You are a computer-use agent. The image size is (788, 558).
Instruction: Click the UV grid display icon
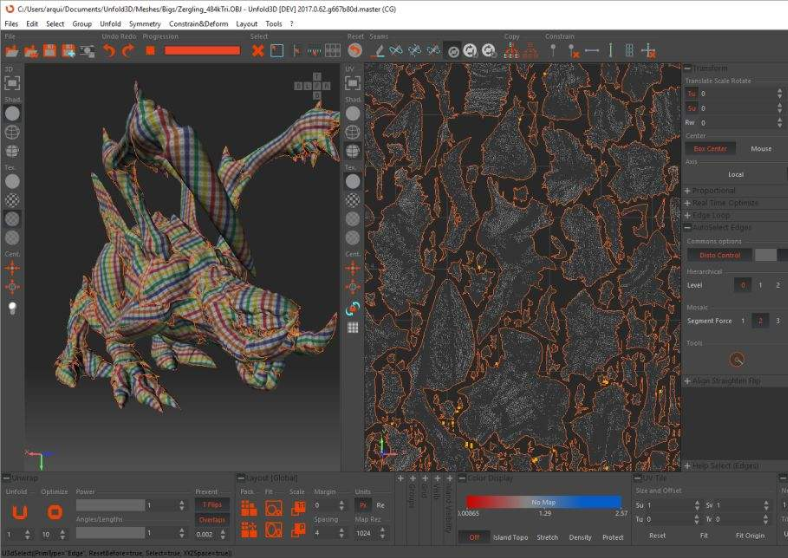[353, 328]
